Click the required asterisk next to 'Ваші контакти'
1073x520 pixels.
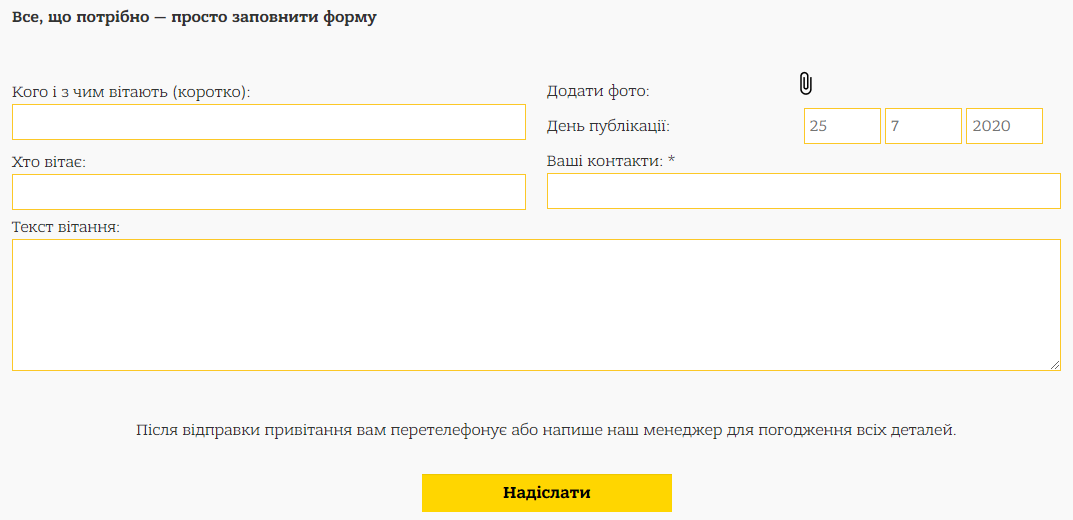[671, 159]
